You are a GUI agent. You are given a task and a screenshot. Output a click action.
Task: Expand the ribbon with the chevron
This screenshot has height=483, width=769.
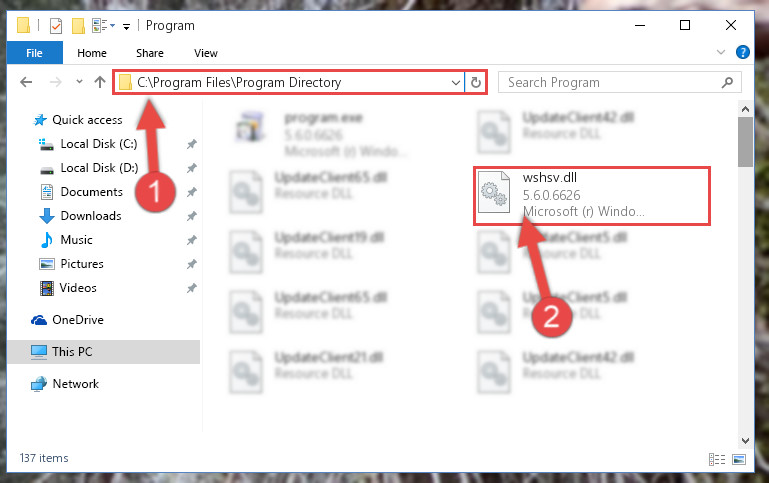point(720,52)
